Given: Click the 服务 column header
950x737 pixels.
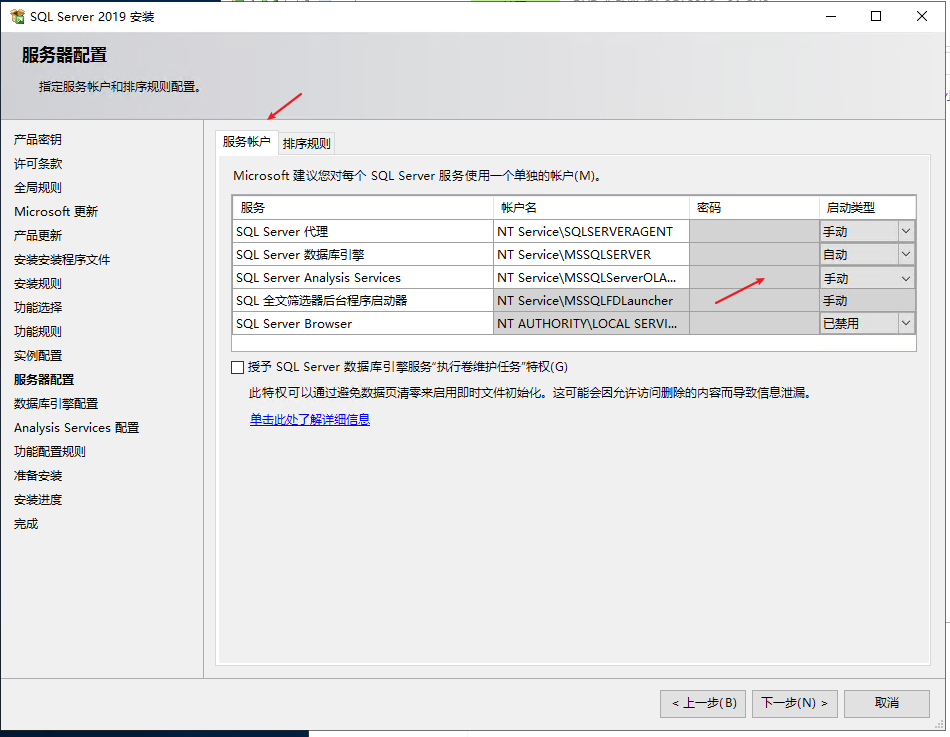Looking at the screenshot, I should coord(363,208).
